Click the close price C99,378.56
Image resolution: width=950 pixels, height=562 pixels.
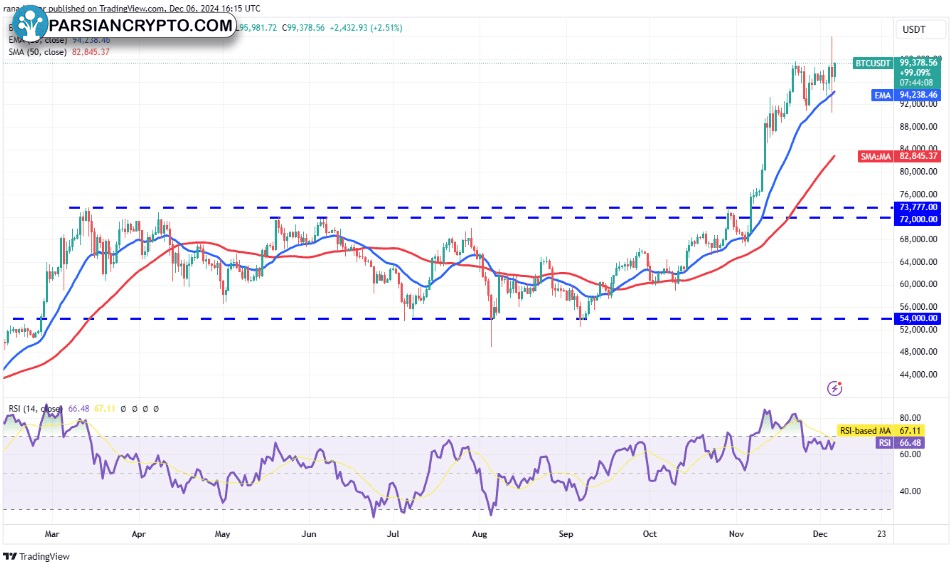(304, 28)
